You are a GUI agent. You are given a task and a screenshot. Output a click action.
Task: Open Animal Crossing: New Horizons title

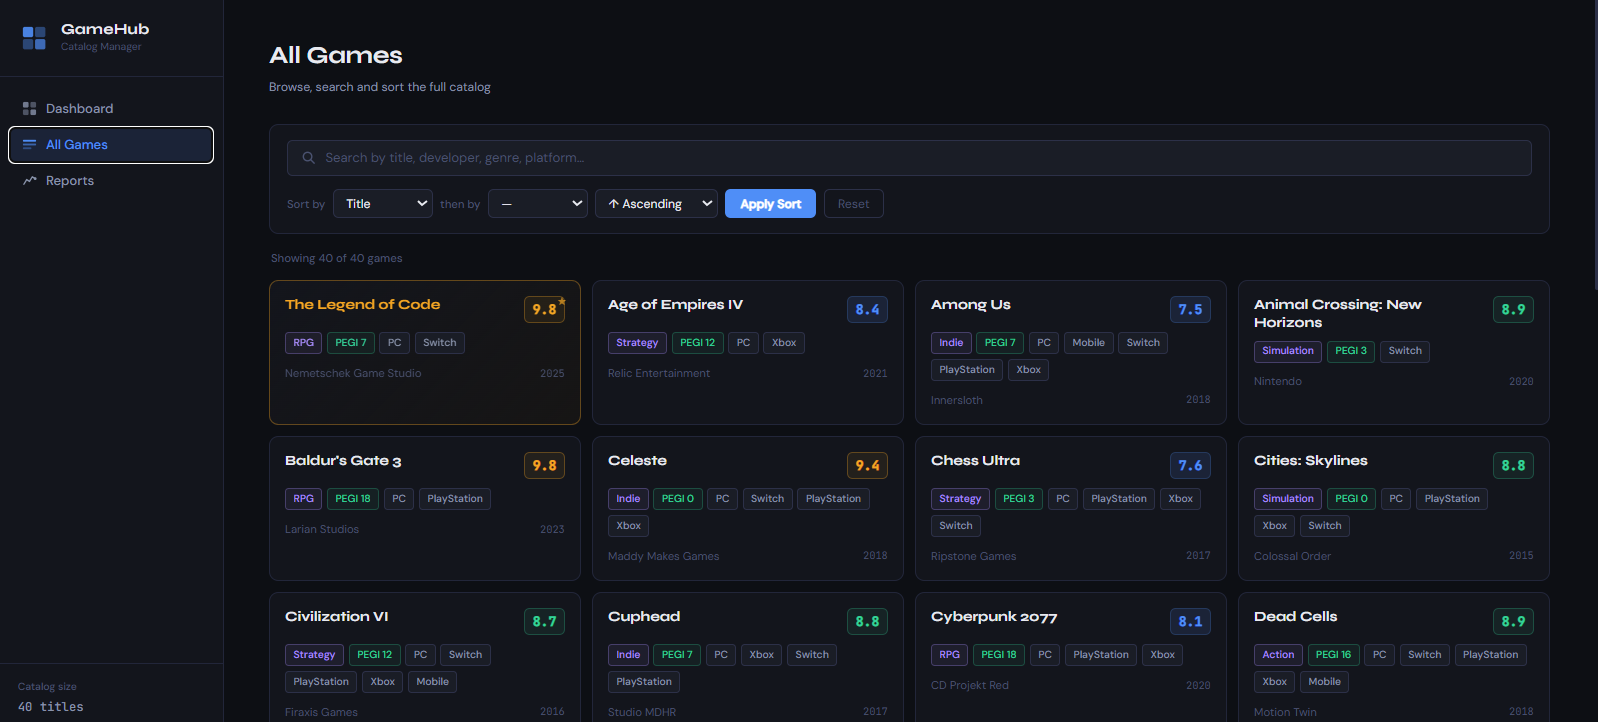[x=1337, y=314]
